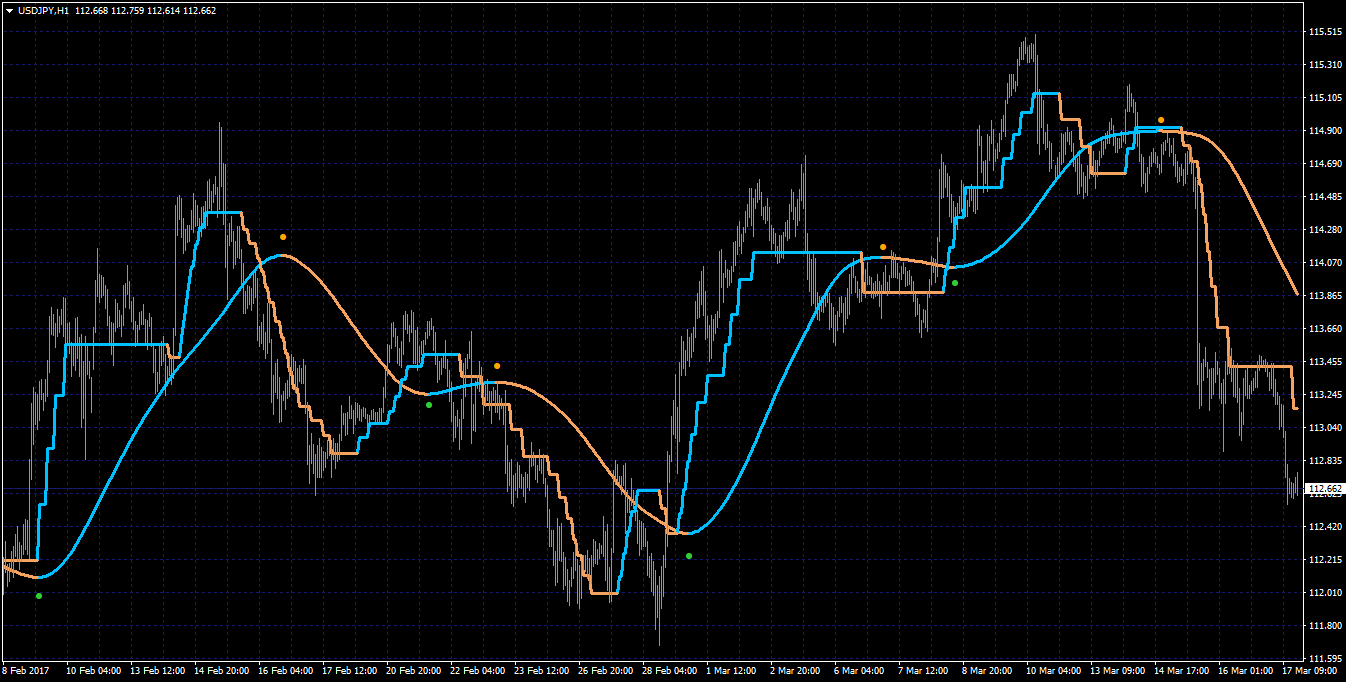
Task: Select the 10 Feb 04:00 time label
Action: [94, 671]
